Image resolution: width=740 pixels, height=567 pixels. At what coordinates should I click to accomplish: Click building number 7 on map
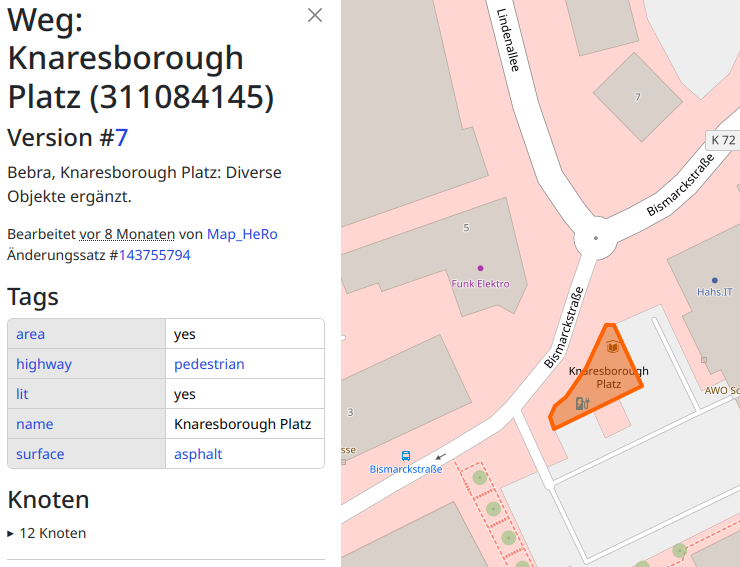pos(638,97)
